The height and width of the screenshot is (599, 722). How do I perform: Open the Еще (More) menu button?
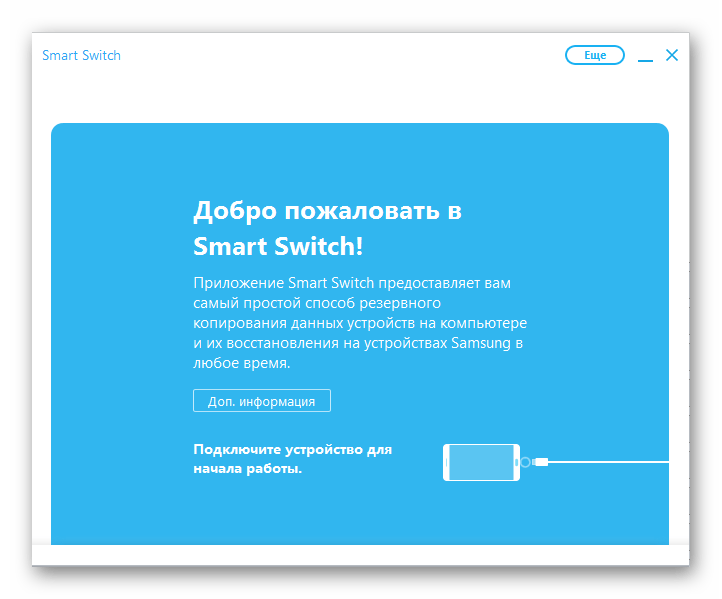594,55
